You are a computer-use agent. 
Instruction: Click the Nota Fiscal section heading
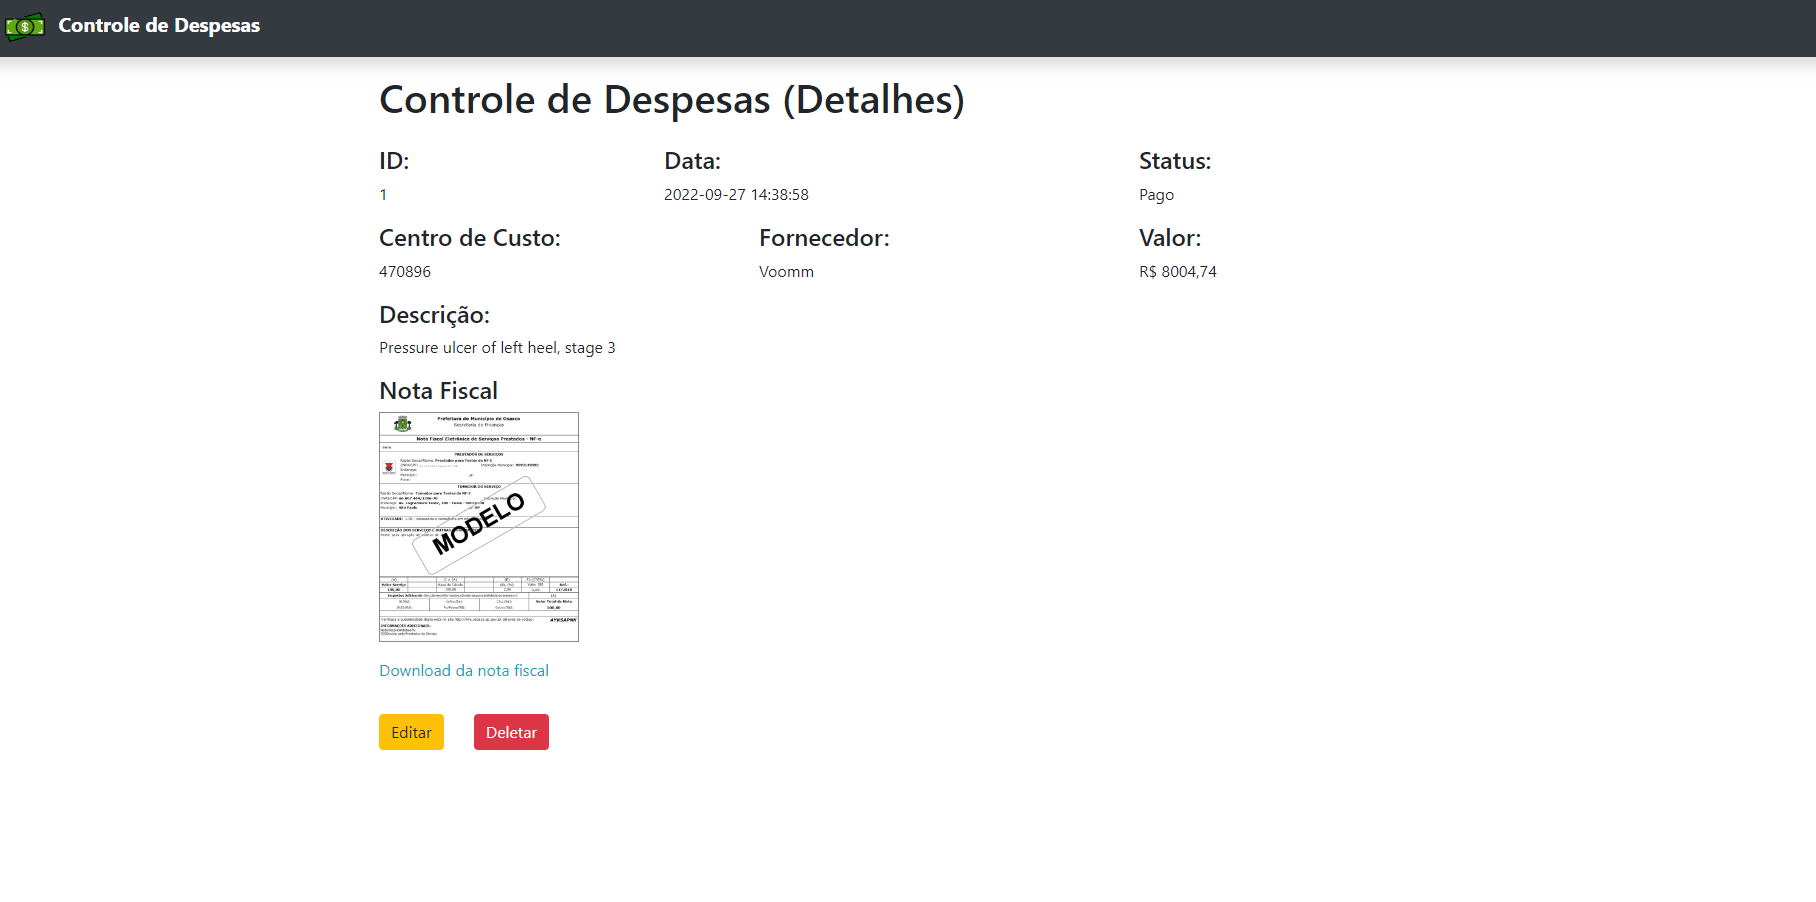[x=438, y=390]
